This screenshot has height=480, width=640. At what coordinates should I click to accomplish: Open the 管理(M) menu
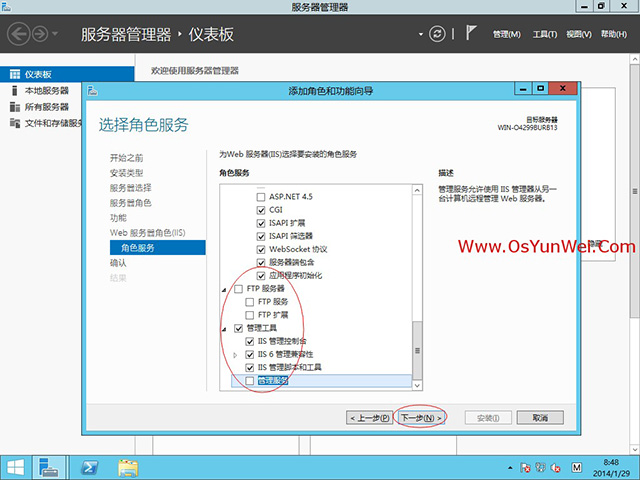[x=507, y=34]
